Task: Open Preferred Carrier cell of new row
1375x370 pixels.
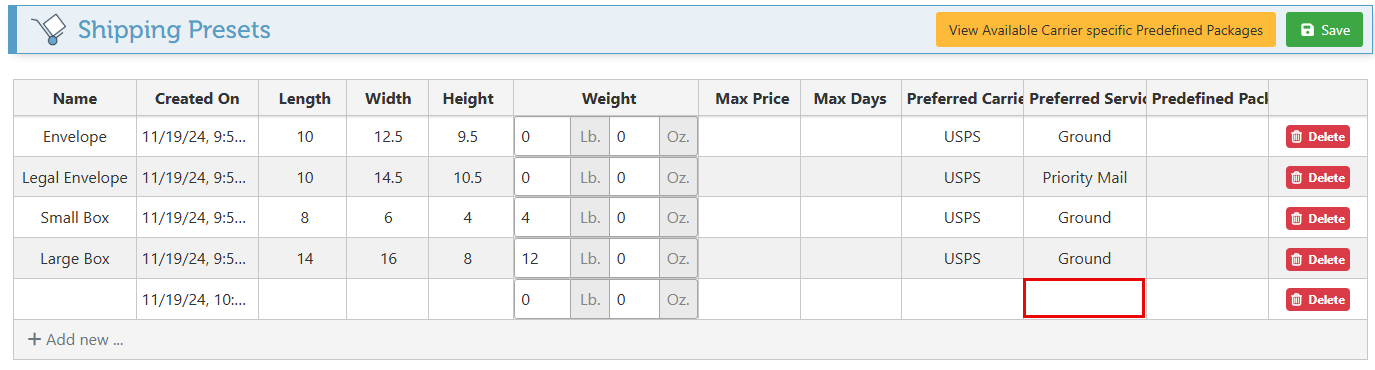Action: tap(962, 299)
